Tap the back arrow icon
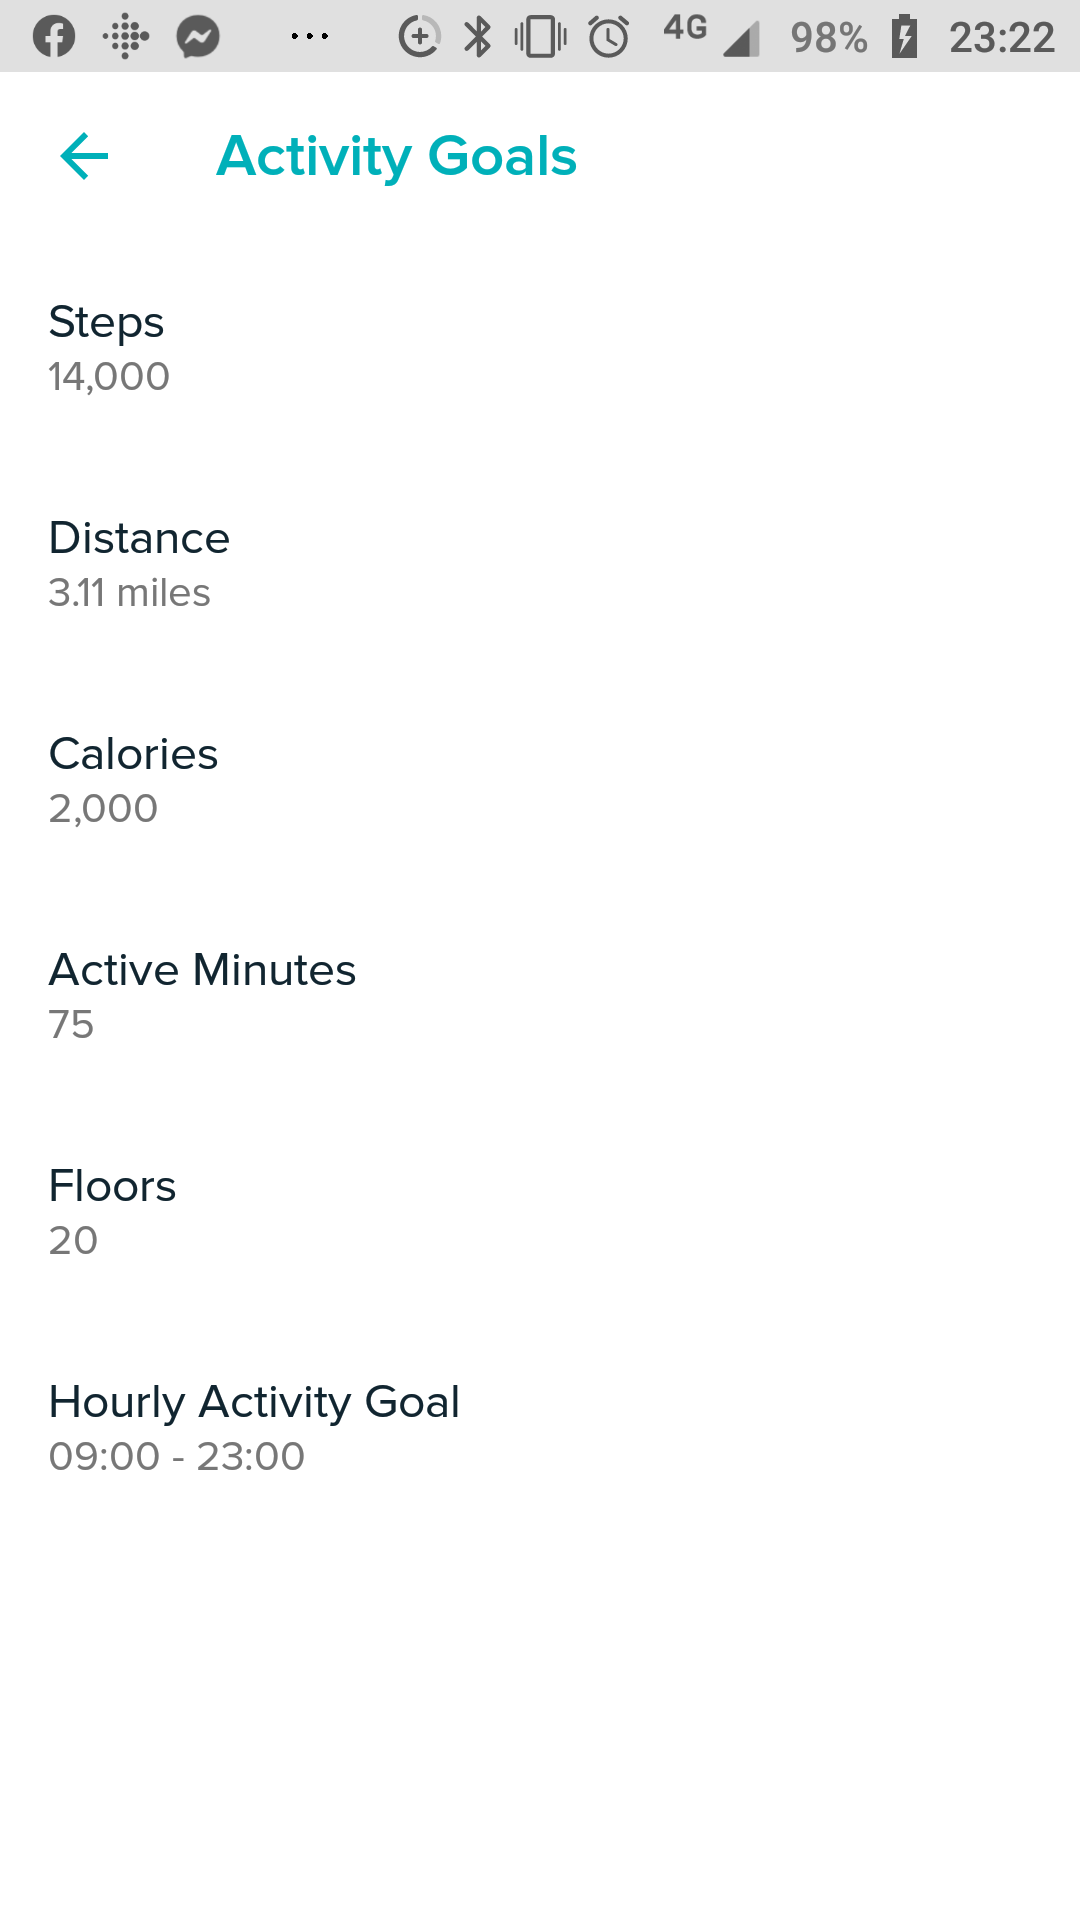The height and width of the screenshot is (1920, 1080). coord(84,157)
